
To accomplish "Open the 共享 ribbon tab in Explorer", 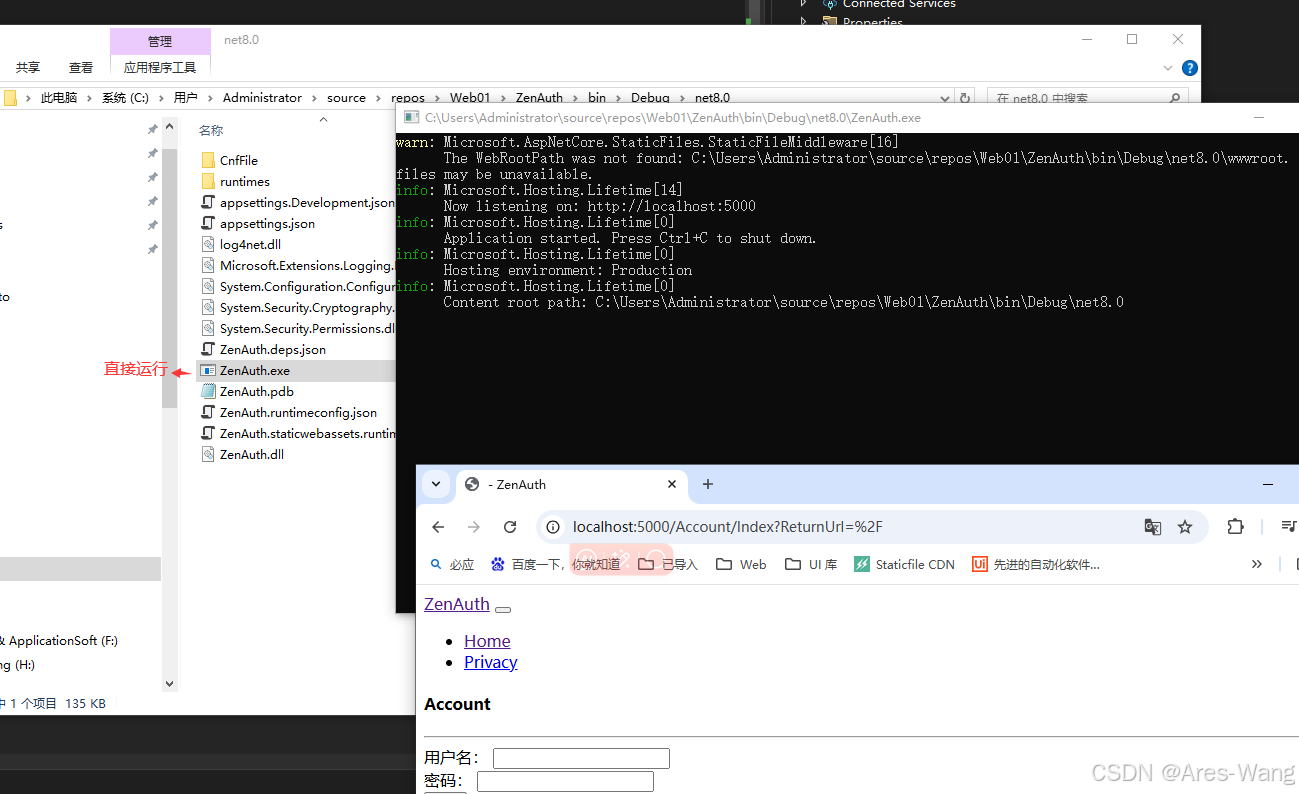I will [x=27, y=68].
